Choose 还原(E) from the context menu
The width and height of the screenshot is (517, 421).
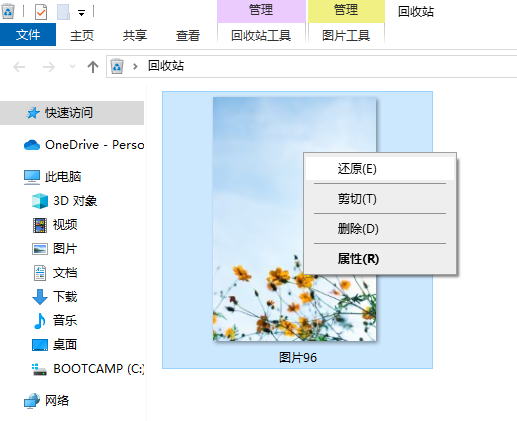pos(380,169)
